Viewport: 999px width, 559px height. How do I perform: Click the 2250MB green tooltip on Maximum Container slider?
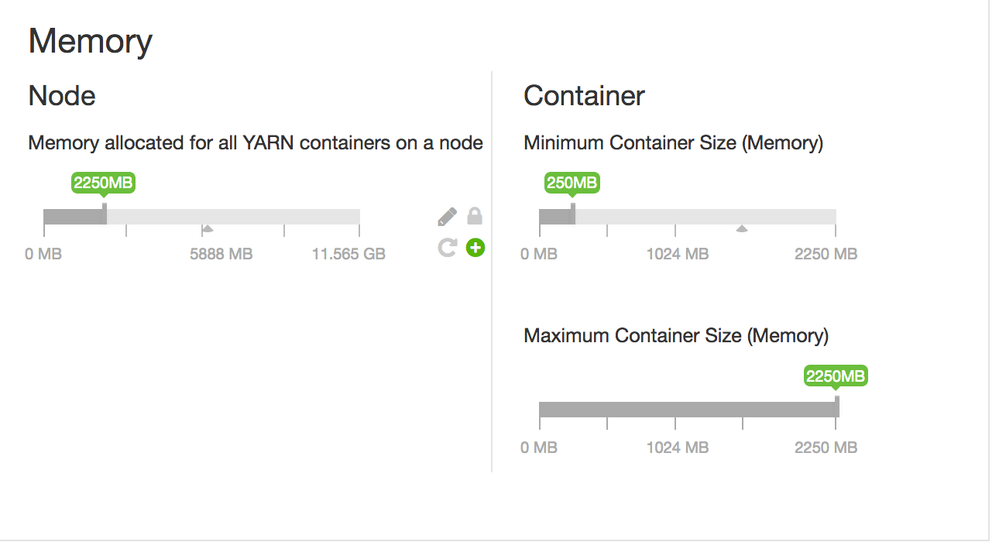[836, 376]
